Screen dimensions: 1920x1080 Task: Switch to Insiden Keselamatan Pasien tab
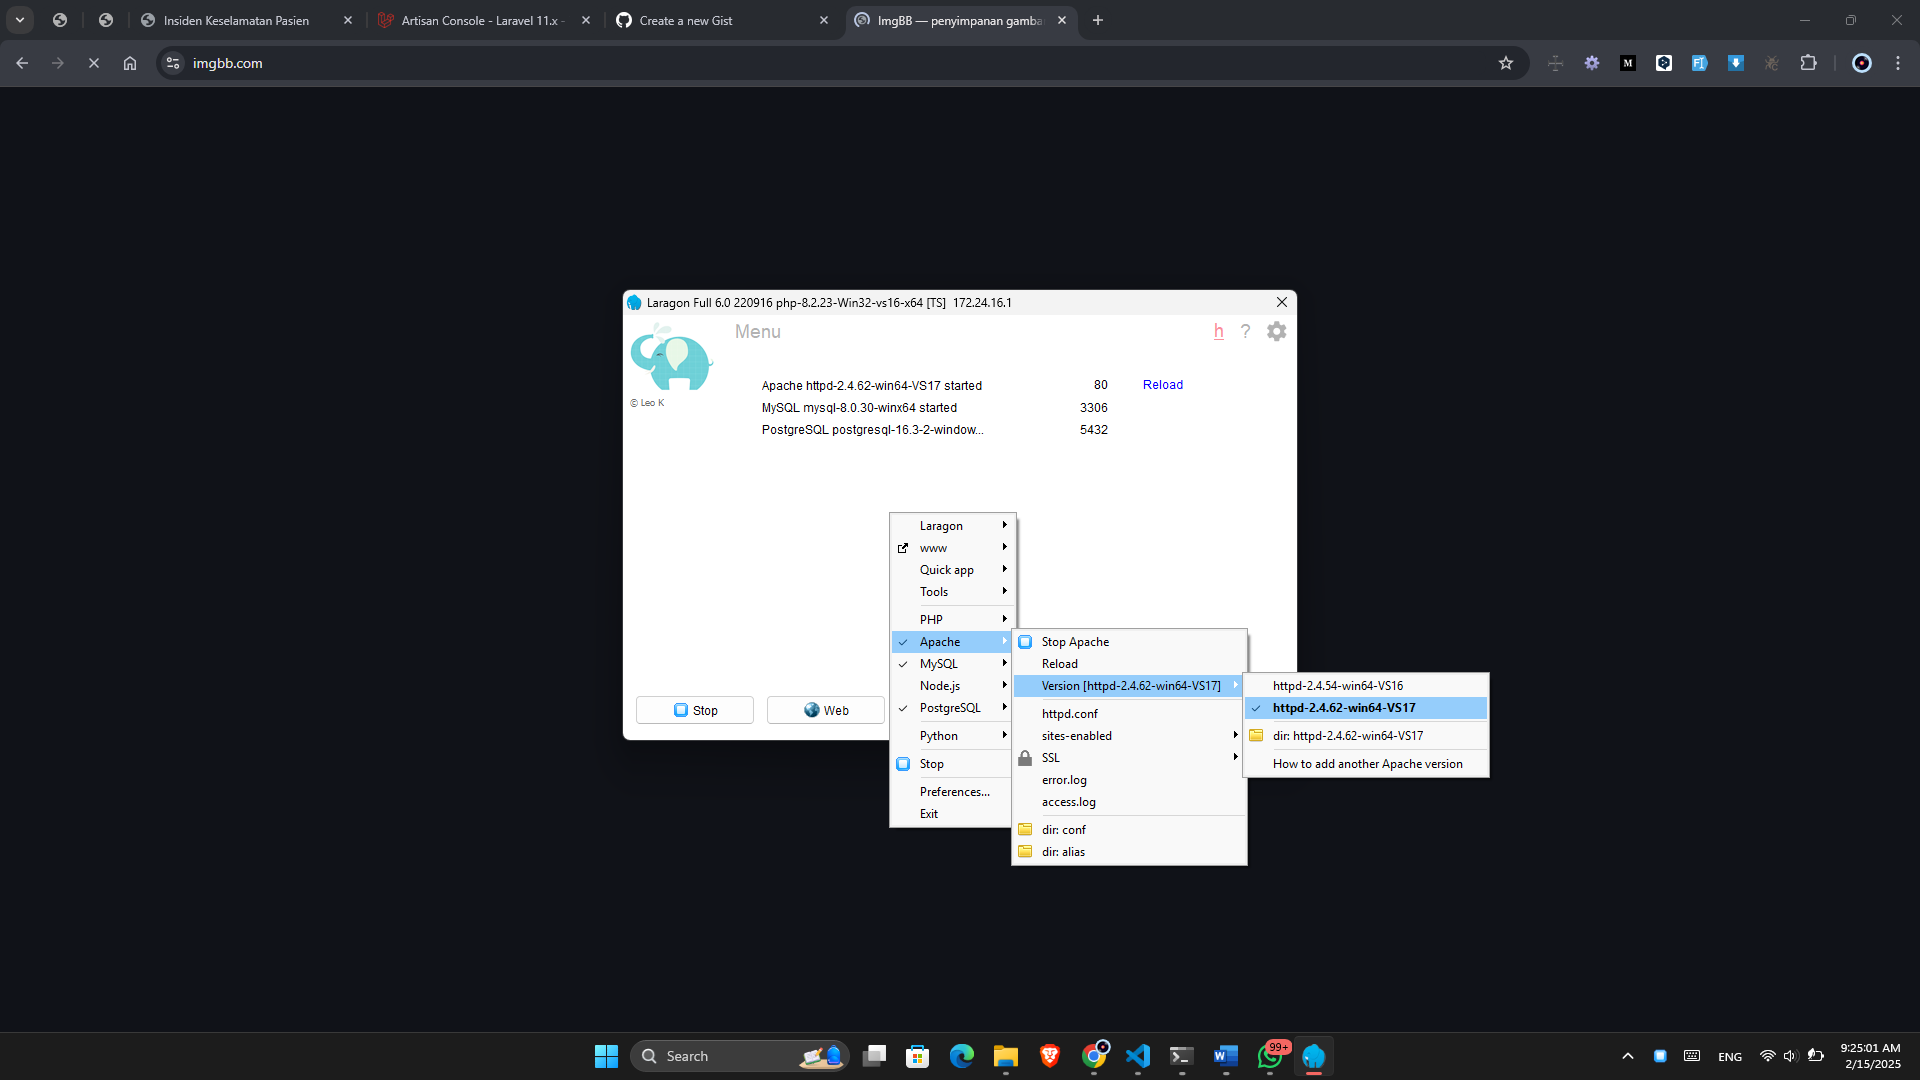coord(247,20)
